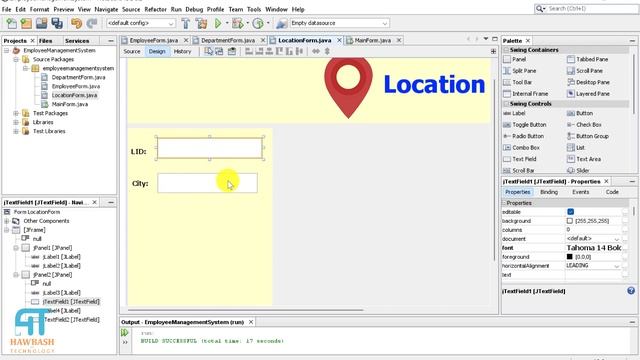Click the background color swatch
The image size is (640, 360).
pyautogui.click(x=570, y=221)
